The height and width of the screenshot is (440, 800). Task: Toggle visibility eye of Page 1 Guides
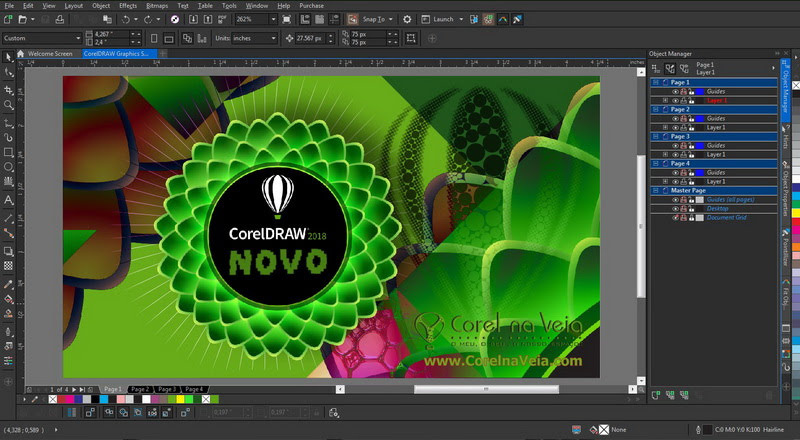675,91
